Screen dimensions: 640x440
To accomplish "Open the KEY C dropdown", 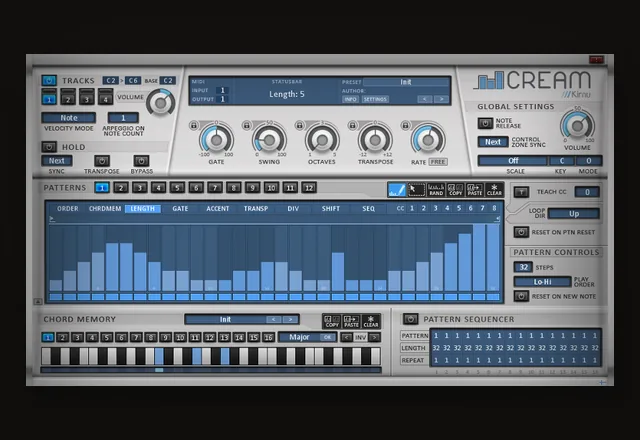I will point(562,160).
